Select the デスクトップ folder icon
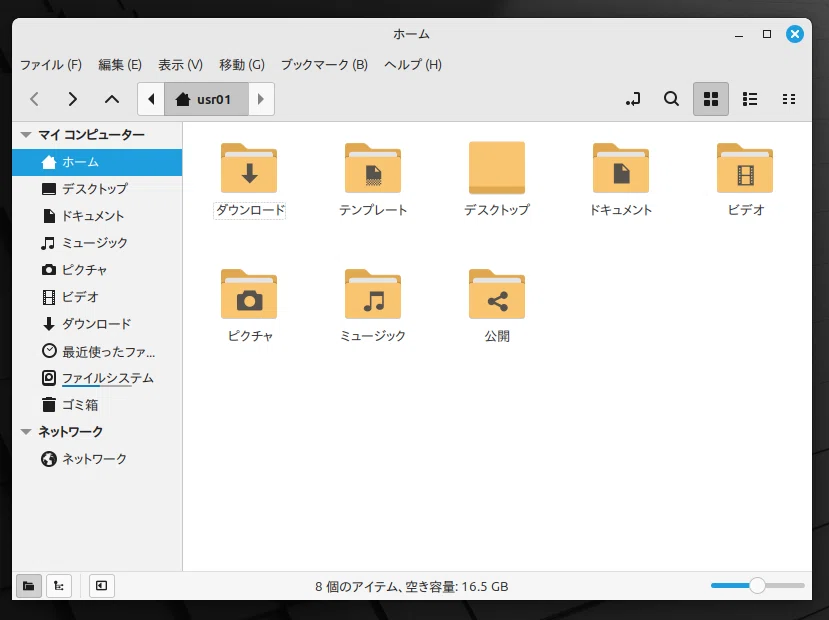Screen dimensions: 829x620 coord(497,168)
